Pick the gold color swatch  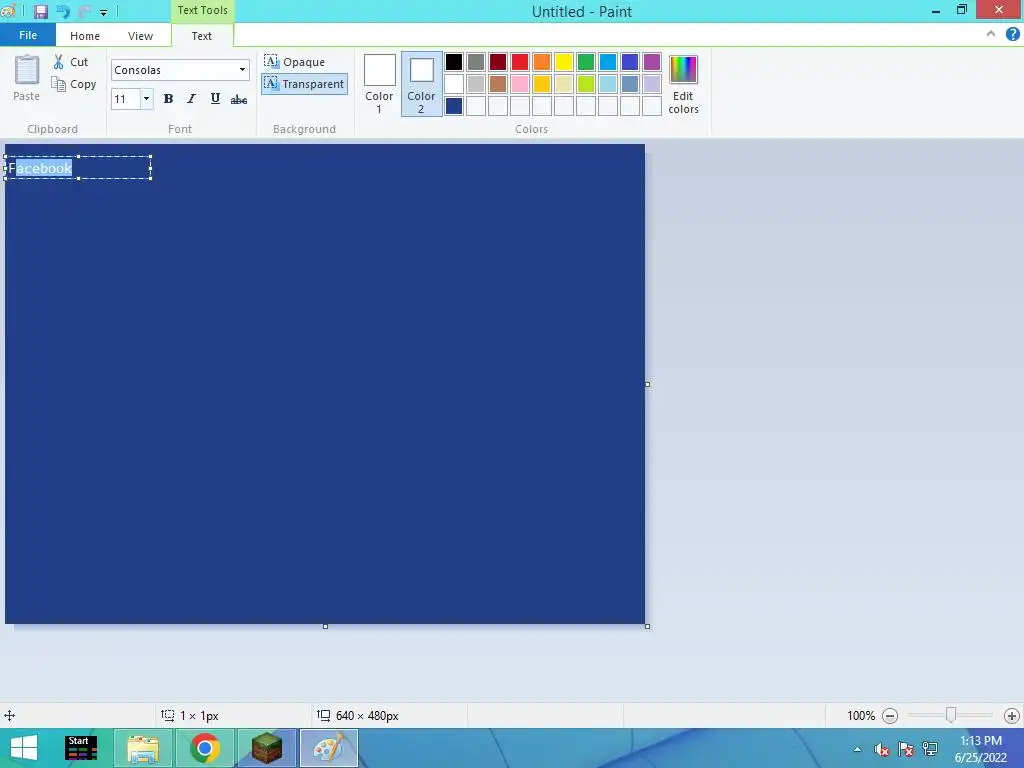tap(542, 84)
